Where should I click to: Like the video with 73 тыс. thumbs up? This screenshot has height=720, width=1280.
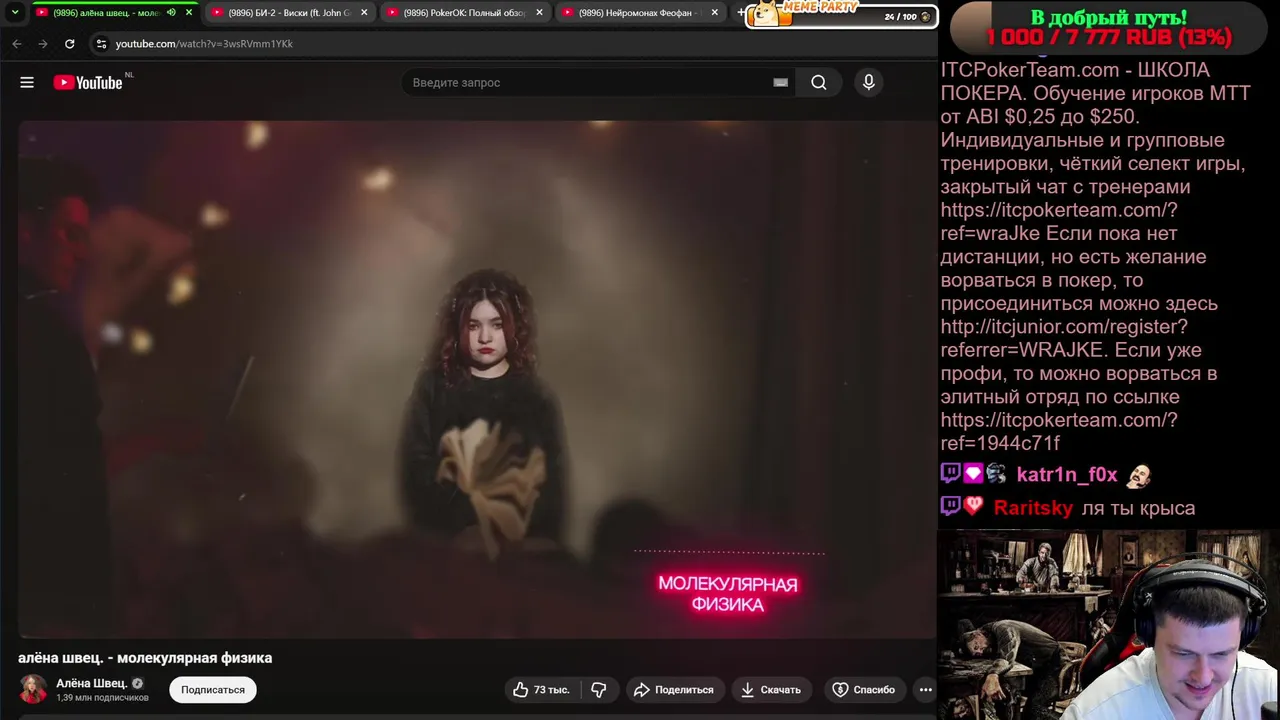point(541,690)
